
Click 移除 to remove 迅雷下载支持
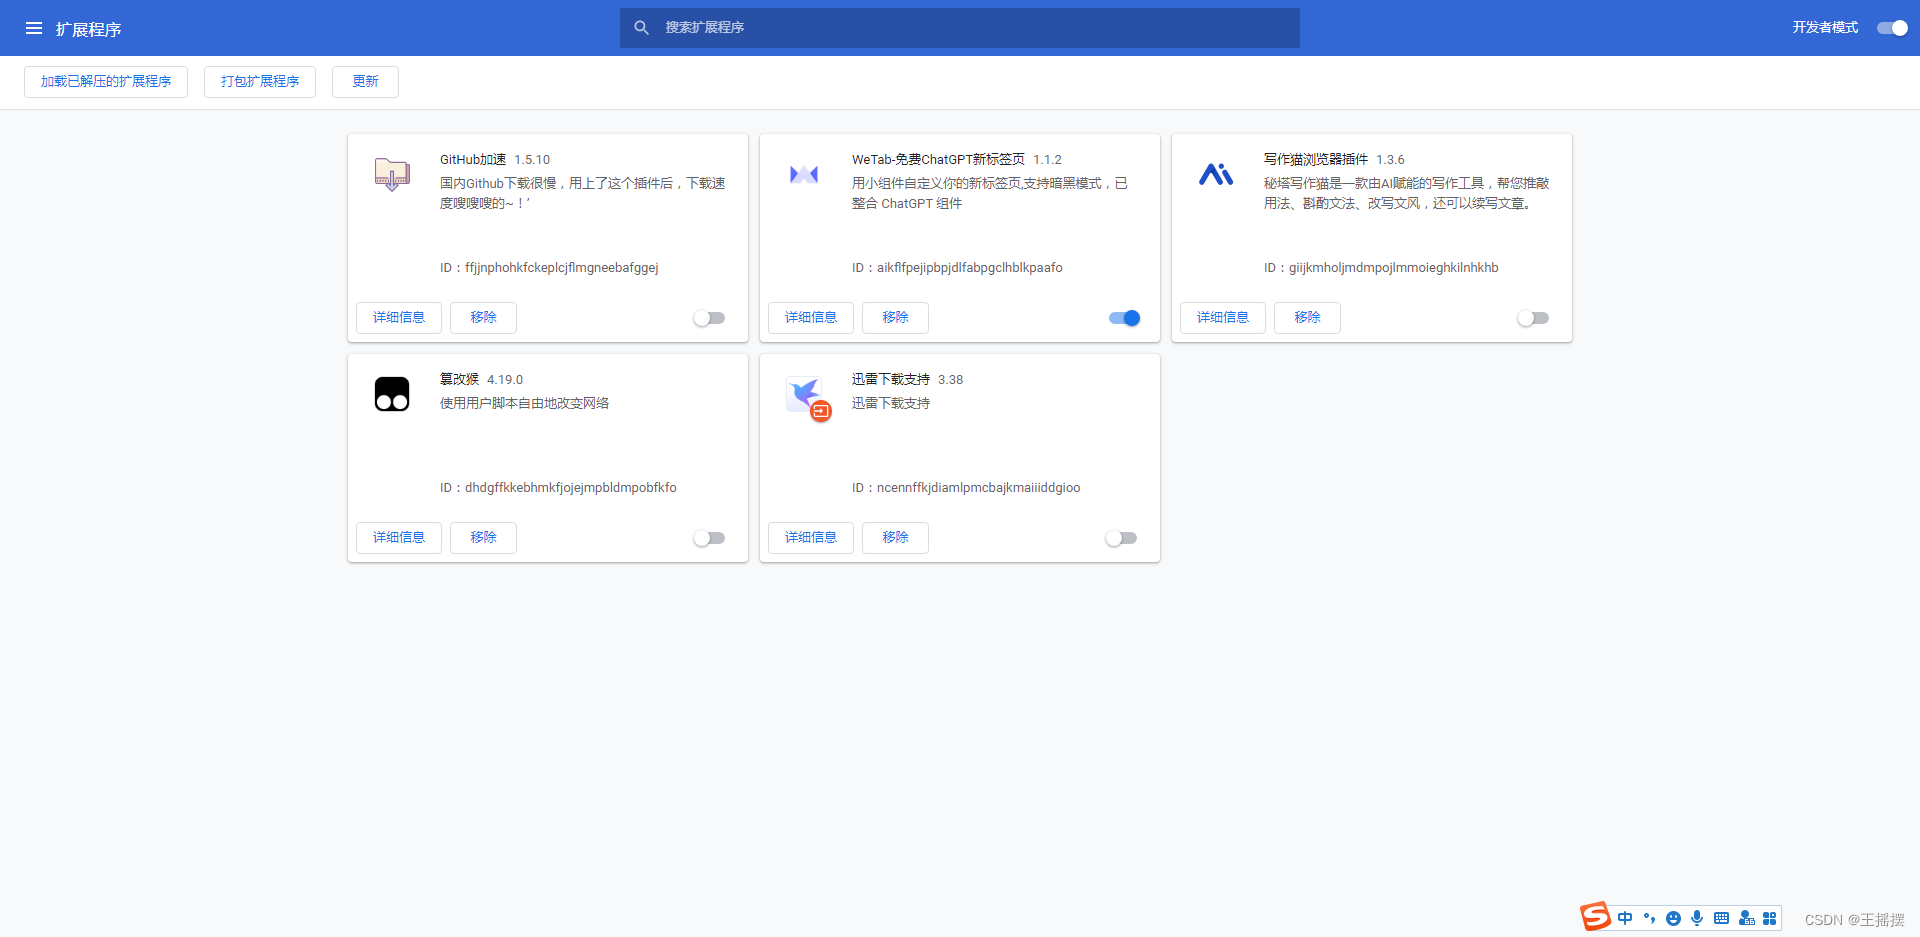tap(895, 537)
